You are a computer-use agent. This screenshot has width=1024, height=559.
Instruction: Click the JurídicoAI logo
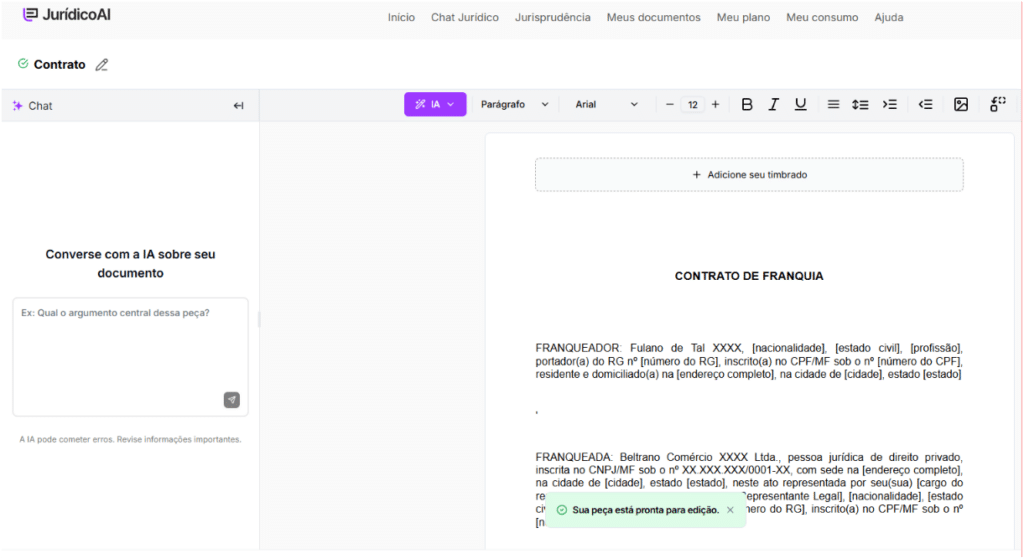(67, 14)
